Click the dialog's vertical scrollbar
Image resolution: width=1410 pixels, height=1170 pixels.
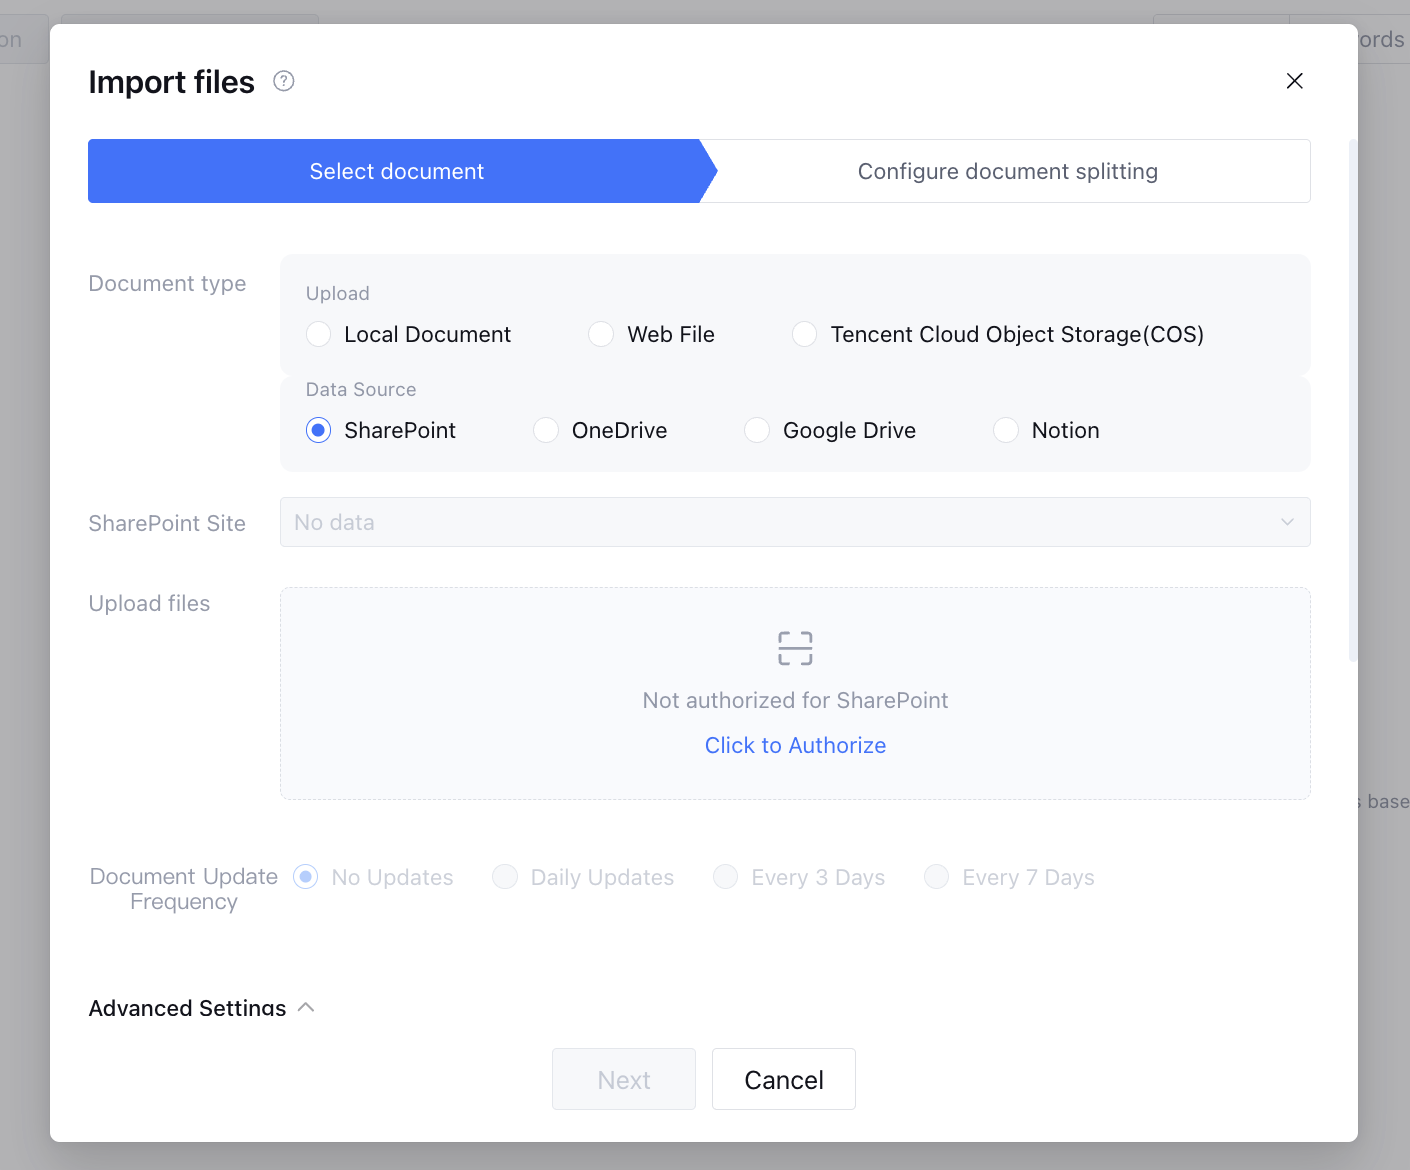(x=1353, y=400)
